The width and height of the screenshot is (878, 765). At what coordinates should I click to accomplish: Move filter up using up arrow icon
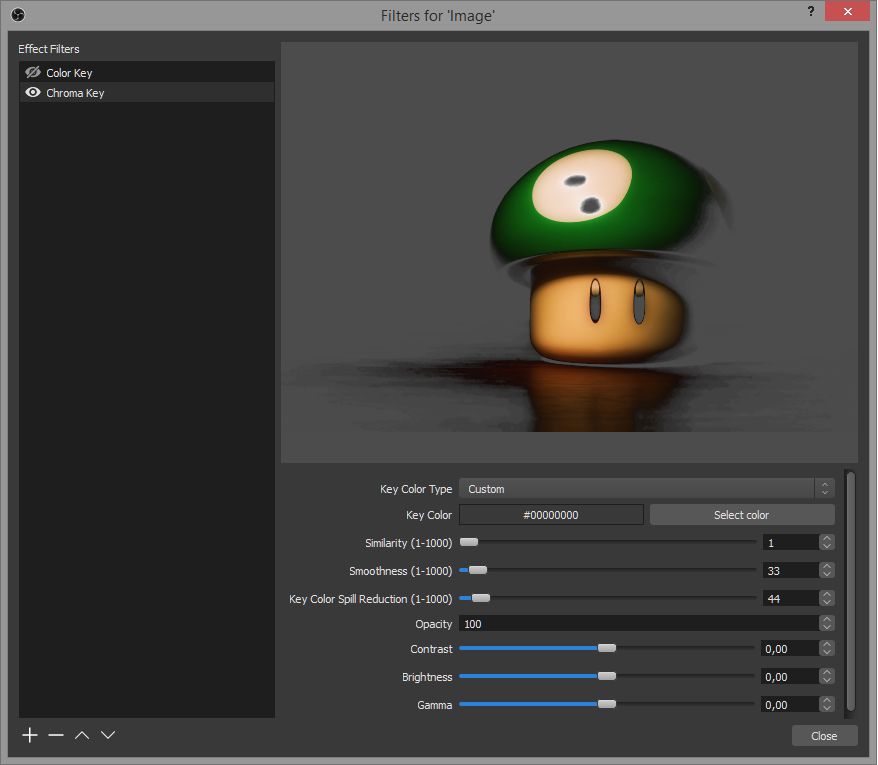pos(81,735)
